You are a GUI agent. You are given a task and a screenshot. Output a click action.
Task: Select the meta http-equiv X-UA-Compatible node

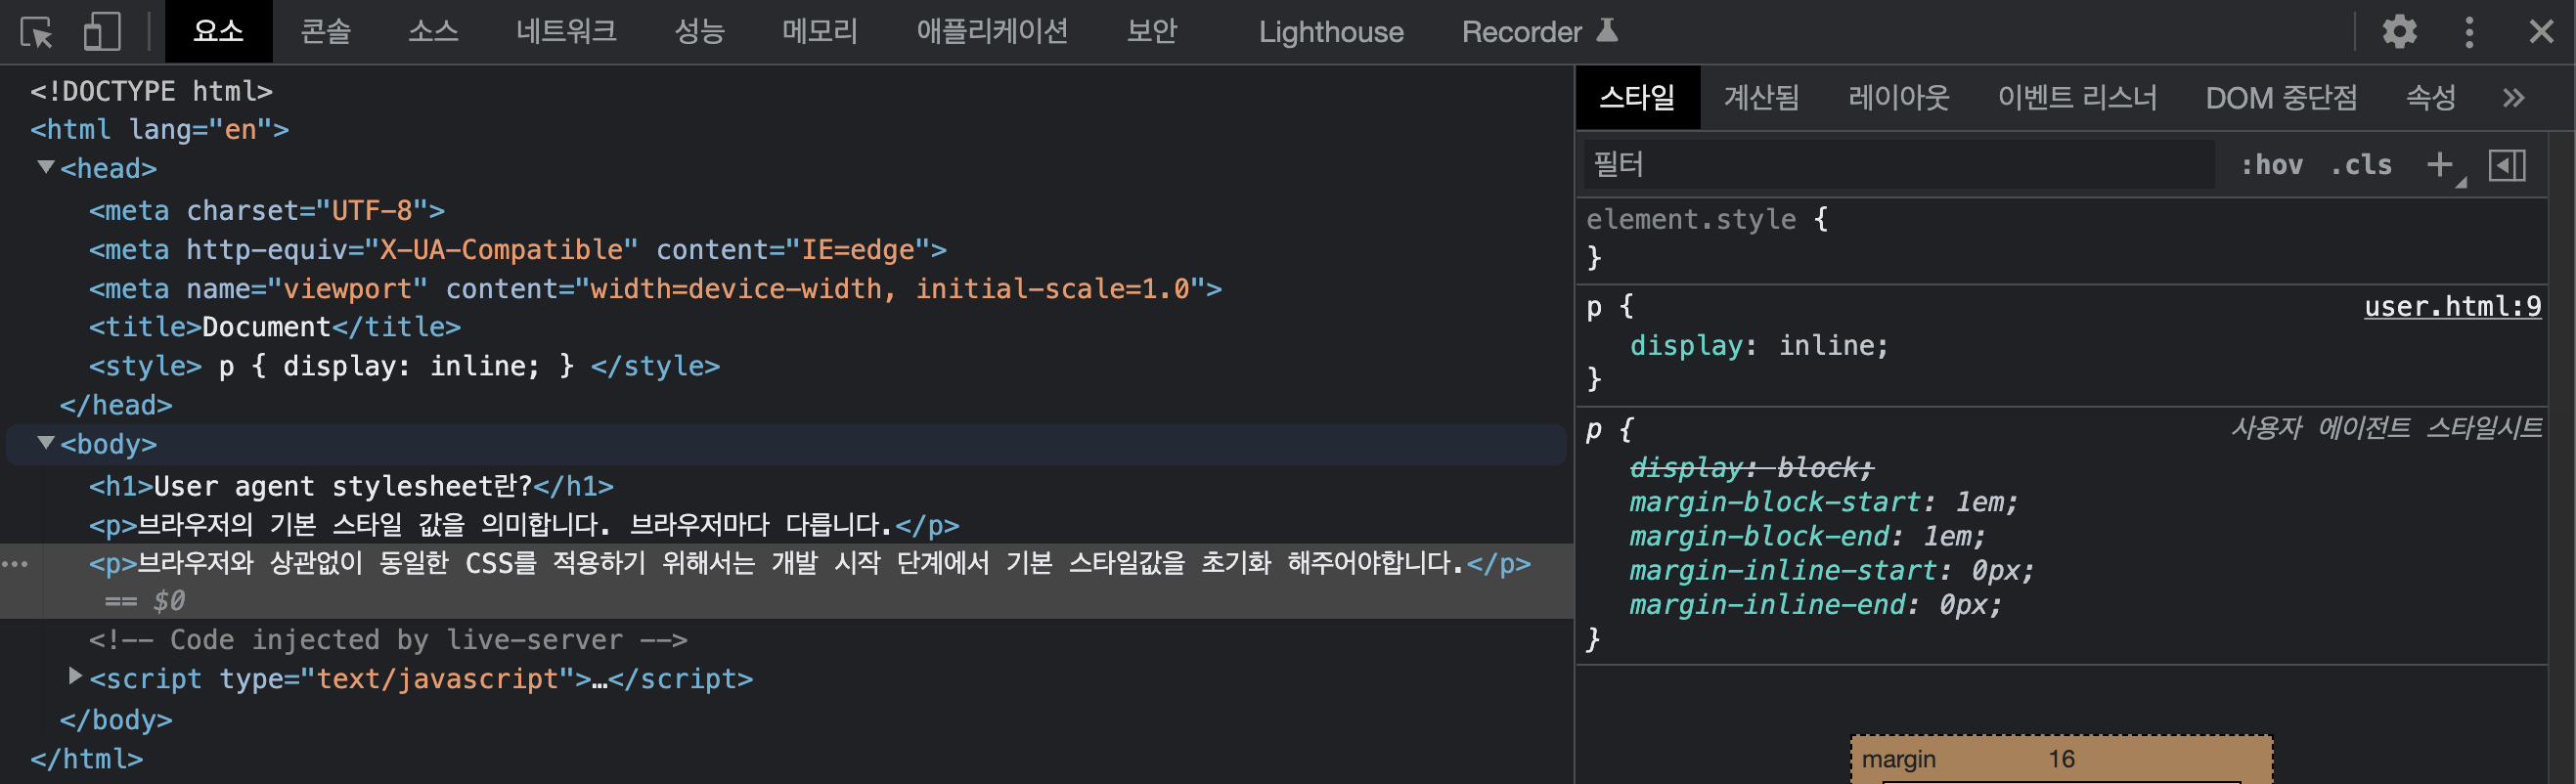click(x=517, y=250)
